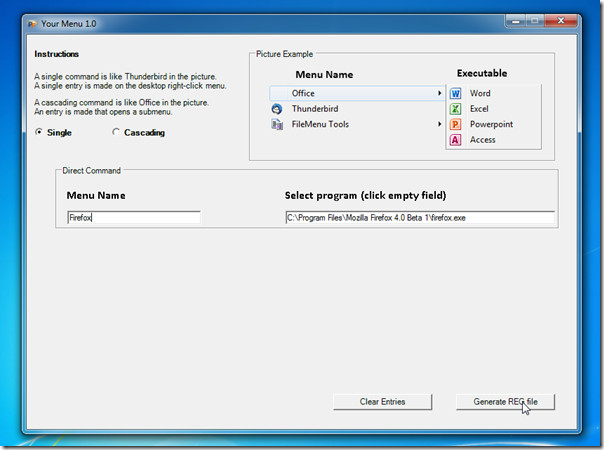Click the Your Menu title bar icon
This screenshot has height=450, width=604.
(32, 24)
